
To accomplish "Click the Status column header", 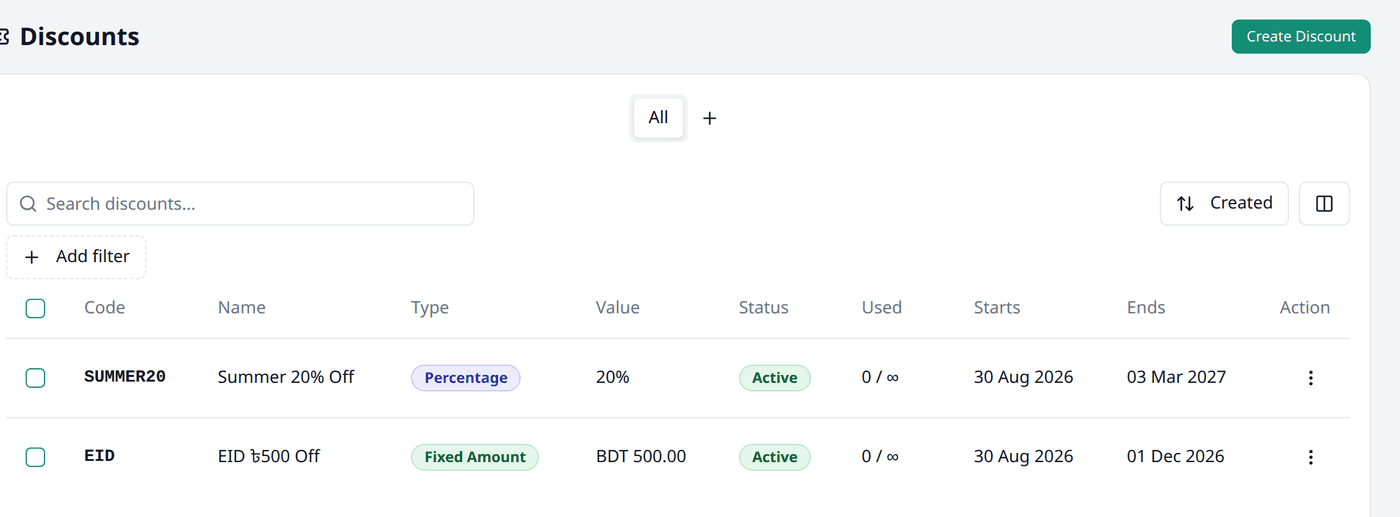I will (764, 308).
